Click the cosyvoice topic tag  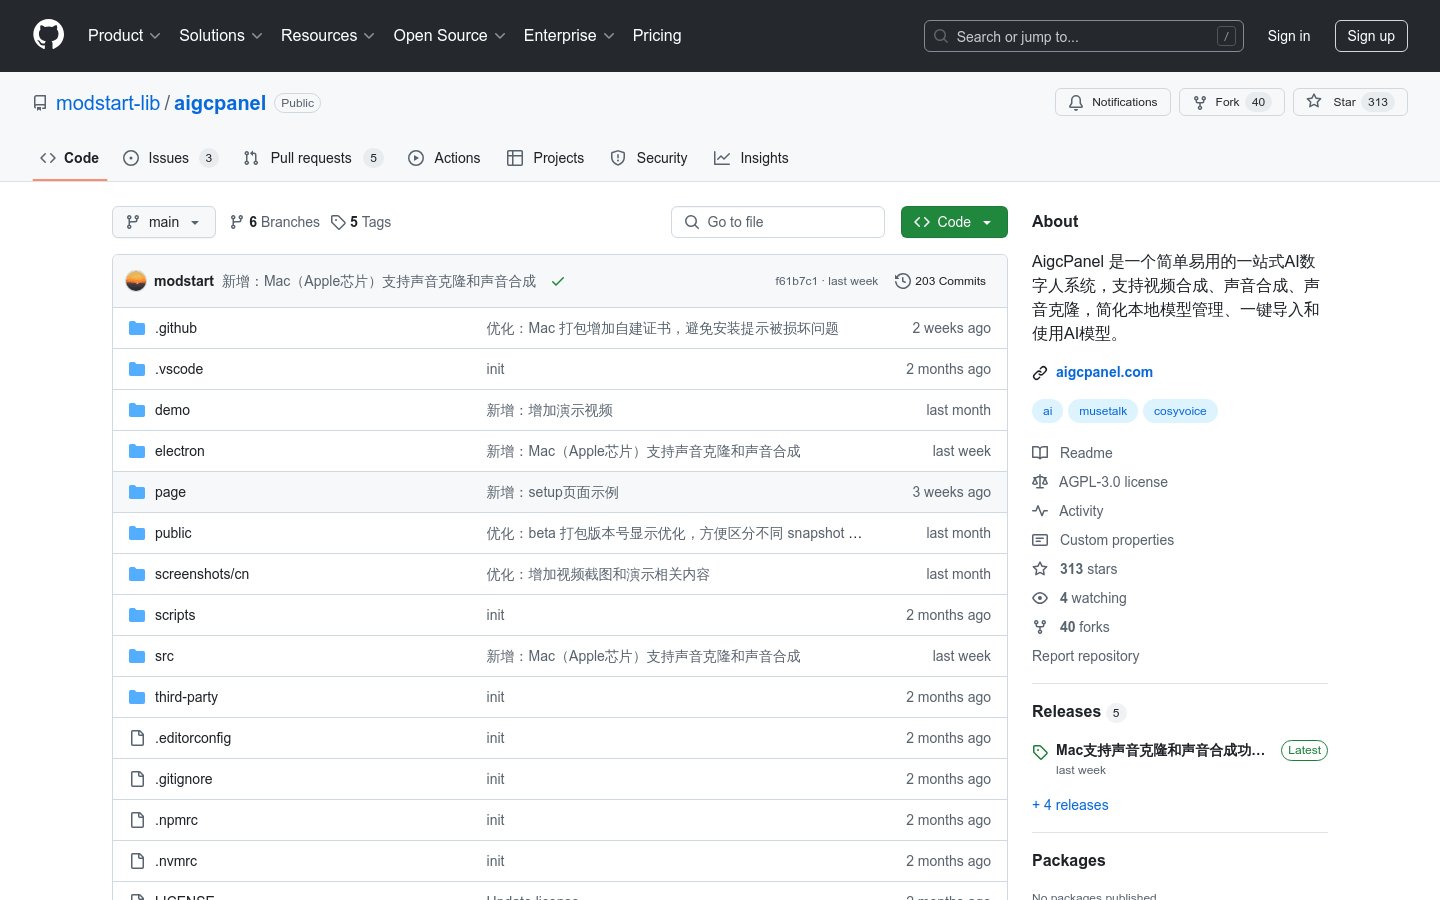click(x=1180, y=411)
